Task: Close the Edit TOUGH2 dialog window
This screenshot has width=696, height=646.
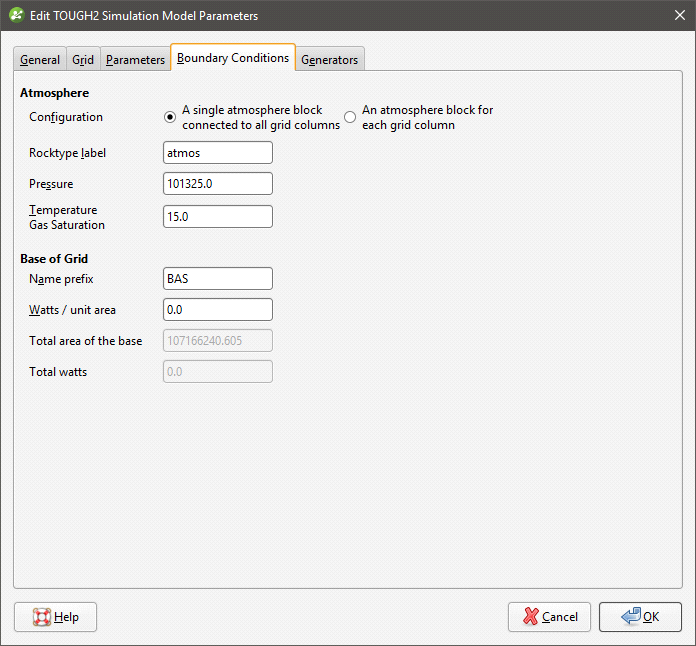Action: (680, 16)
